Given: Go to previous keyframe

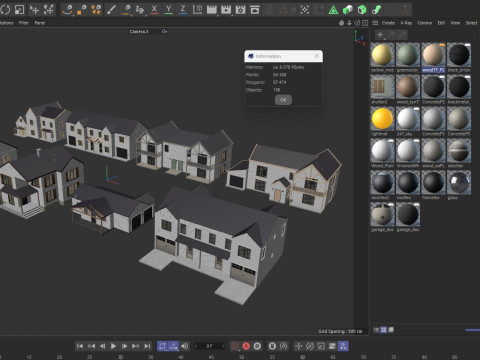Looking at the screenshot, I should 91,346.
